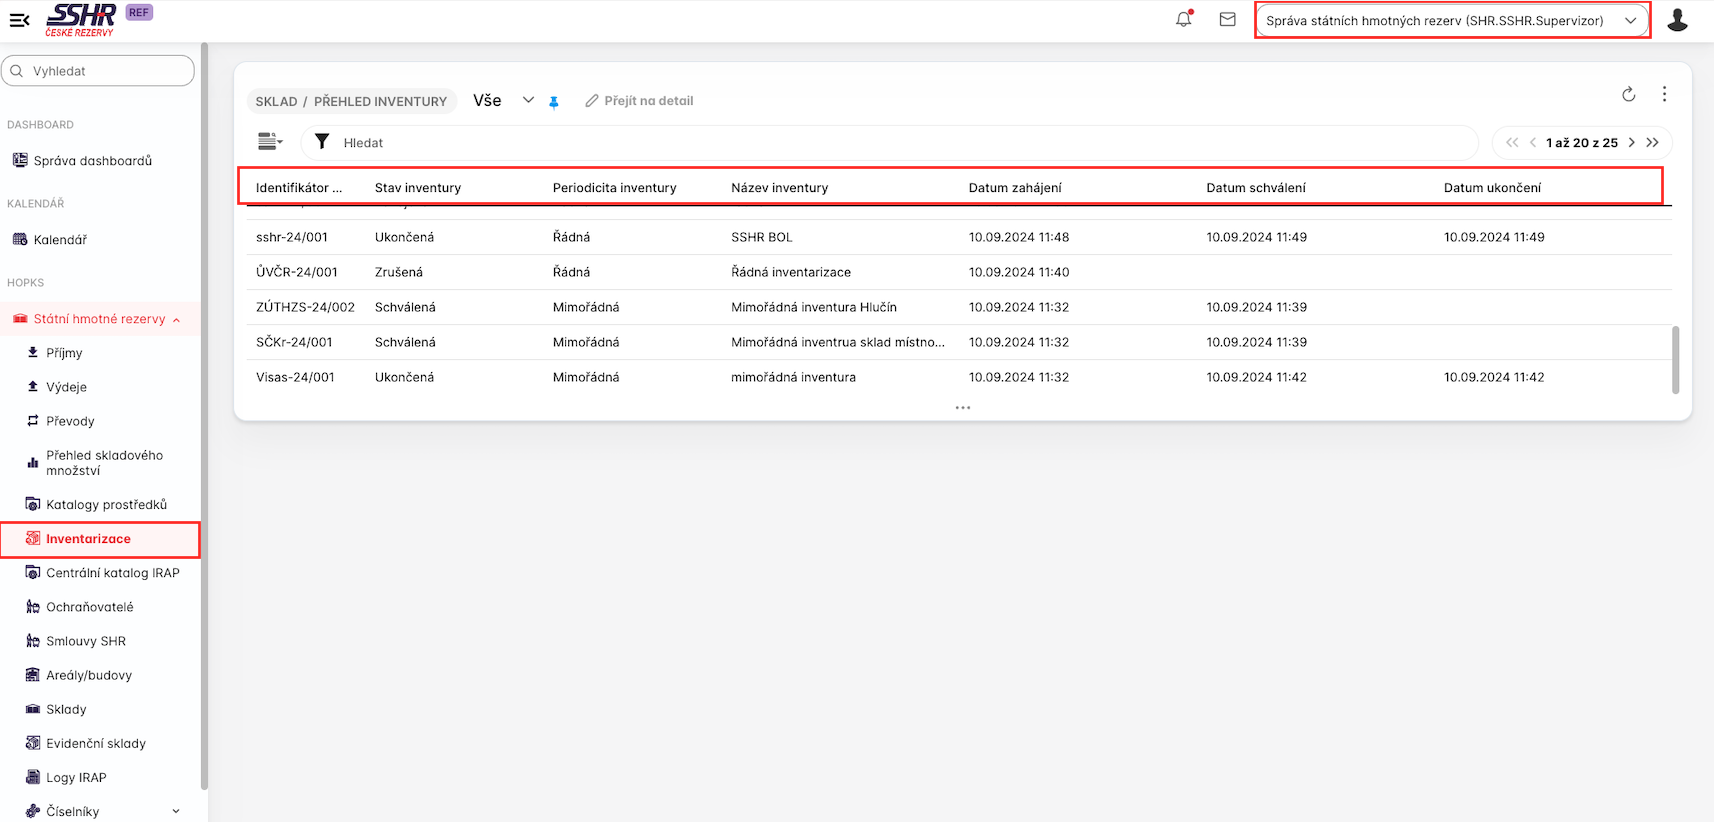Viewport: 1714px width, 822px height.
Task: Open the notifications bell
Action: [1184, 19]
